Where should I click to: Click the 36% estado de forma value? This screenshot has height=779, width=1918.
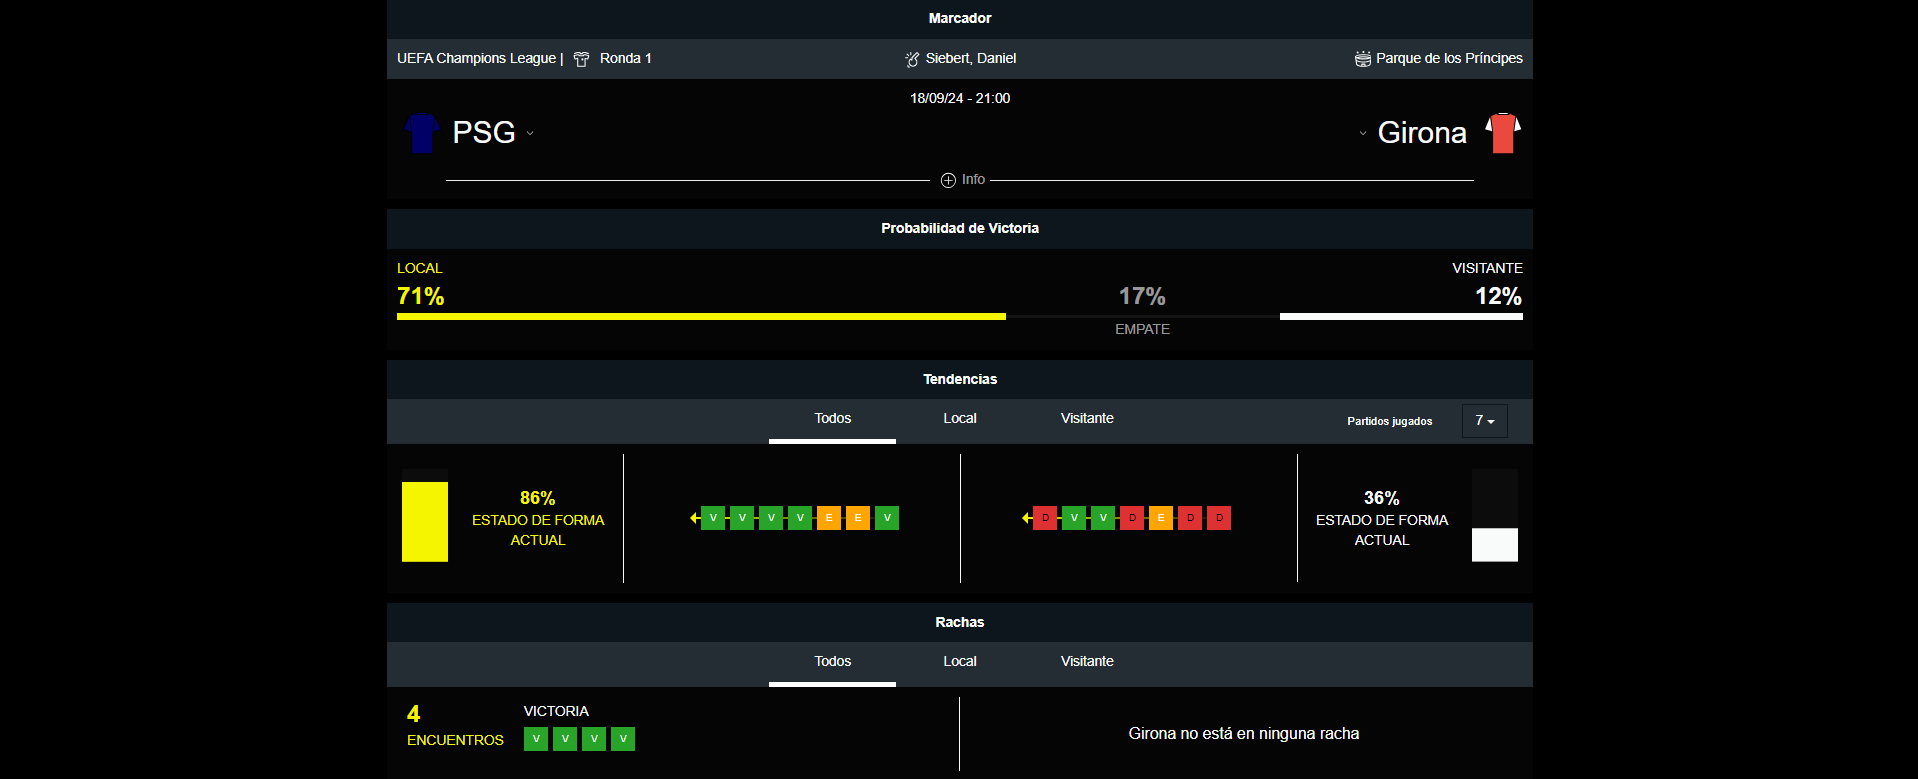(1381, 498)
